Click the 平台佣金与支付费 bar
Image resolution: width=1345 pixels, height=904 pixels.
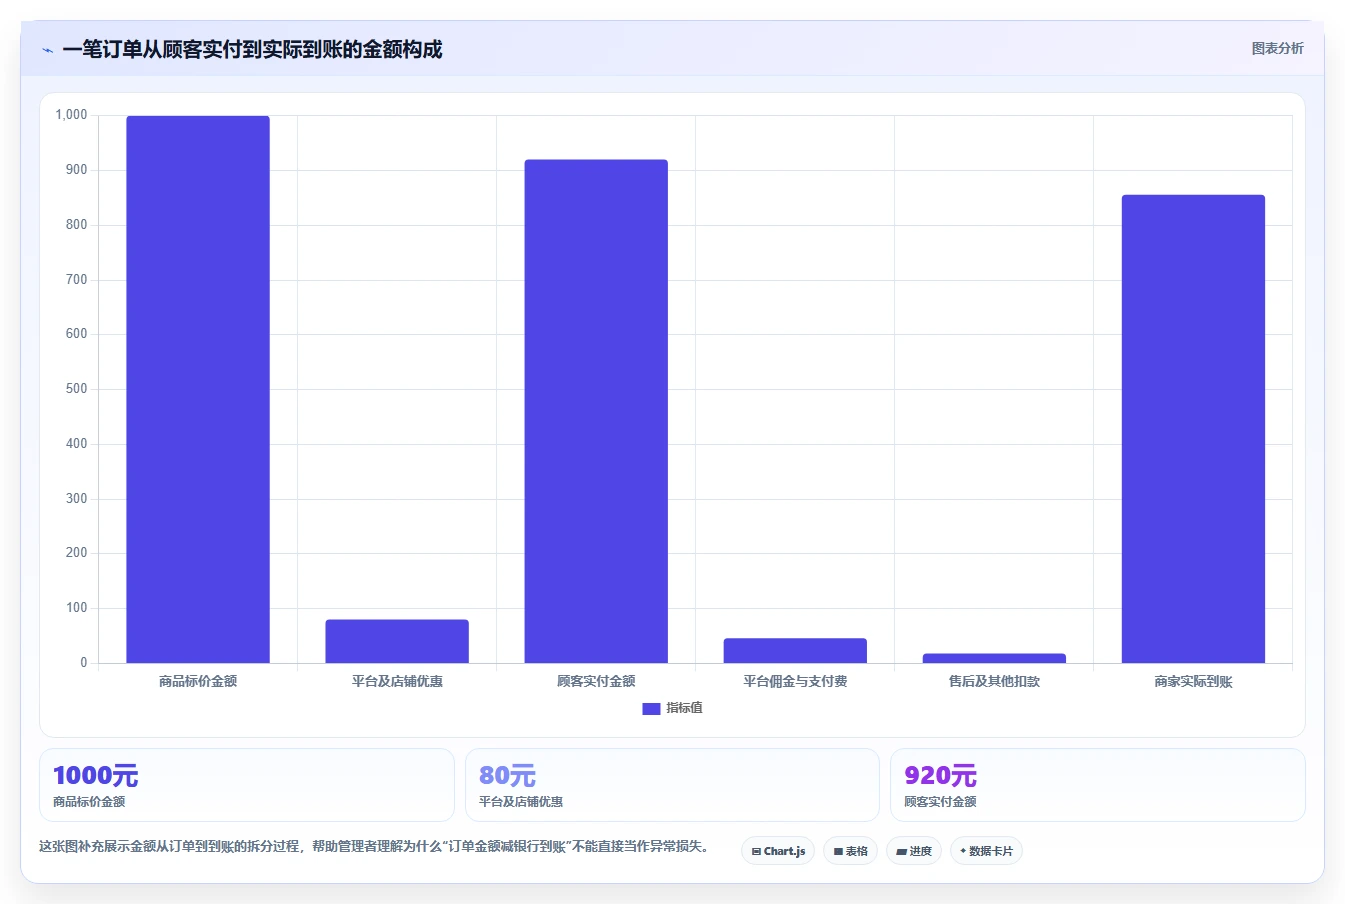[x=795, y=650]
